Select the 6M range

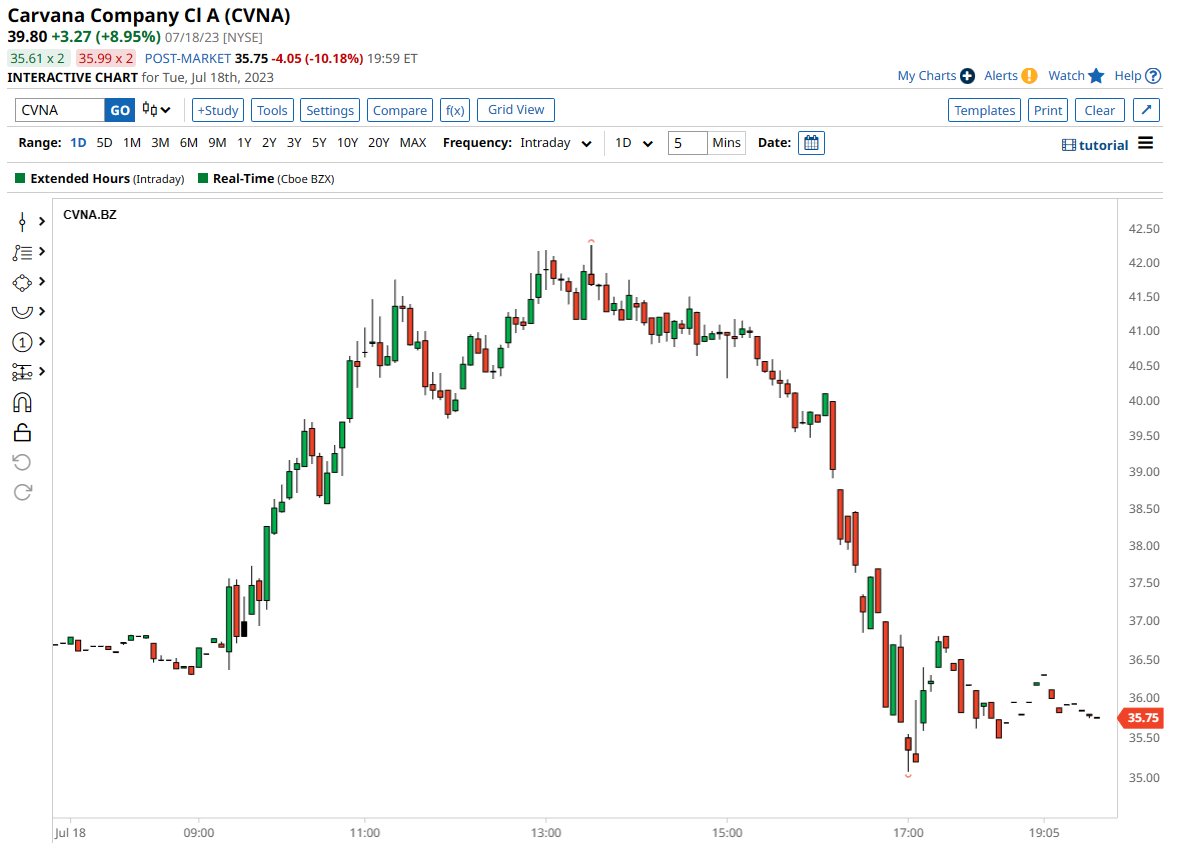[189, 143]
